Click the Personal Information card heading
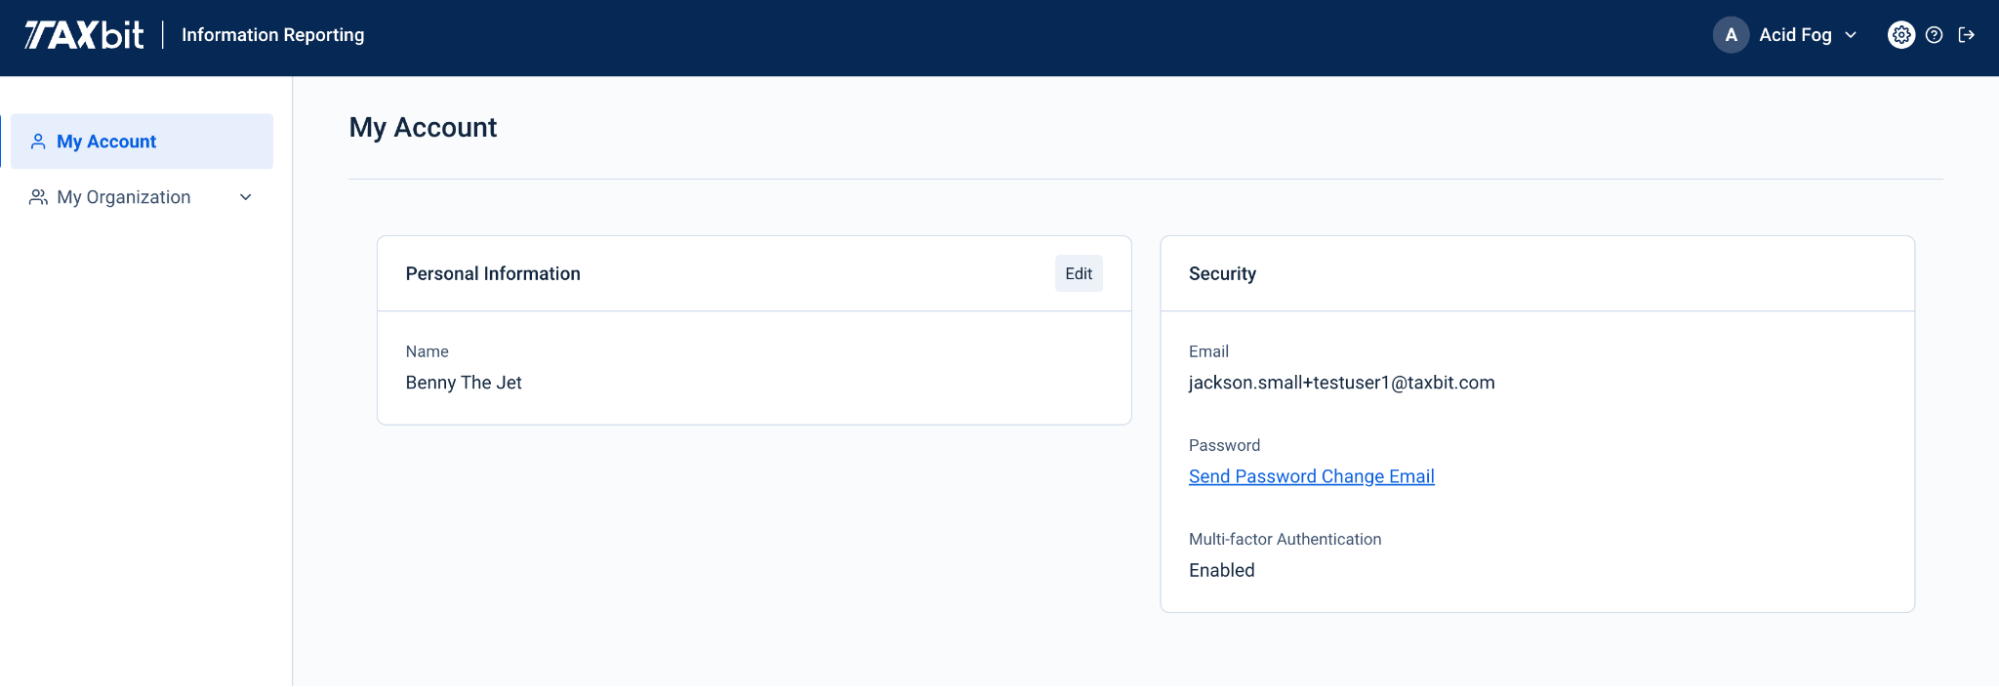 (x=493, y=274)
